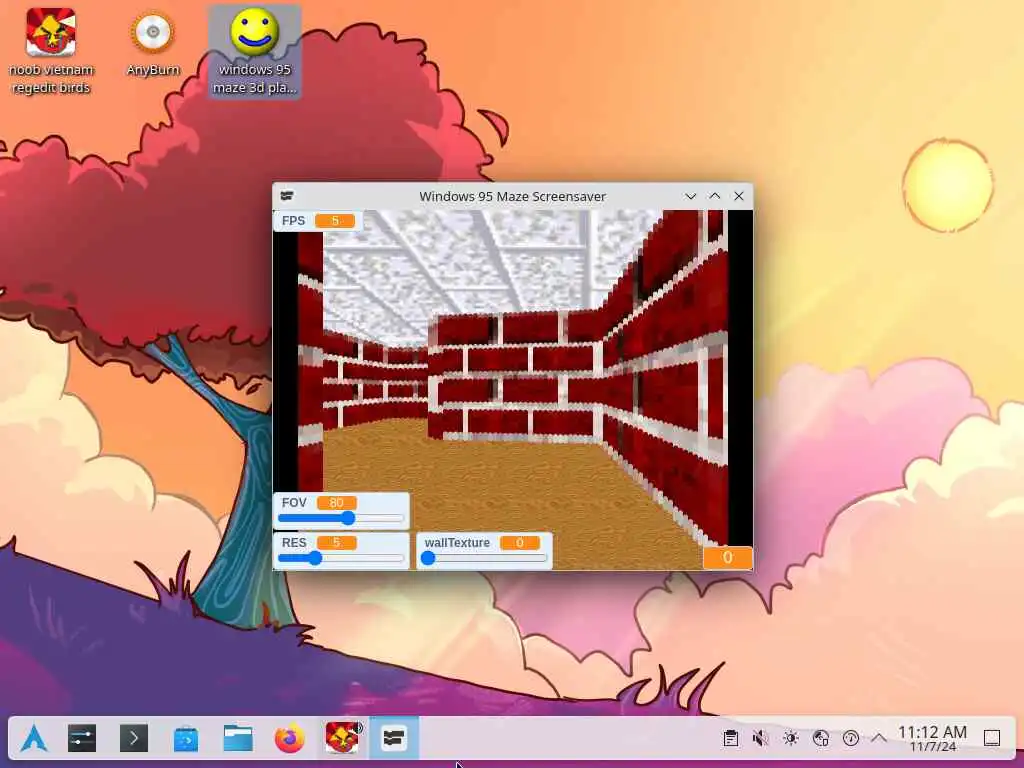Open the network tray icon
Screen dimensions: 1024x768
tap(821, 739)
